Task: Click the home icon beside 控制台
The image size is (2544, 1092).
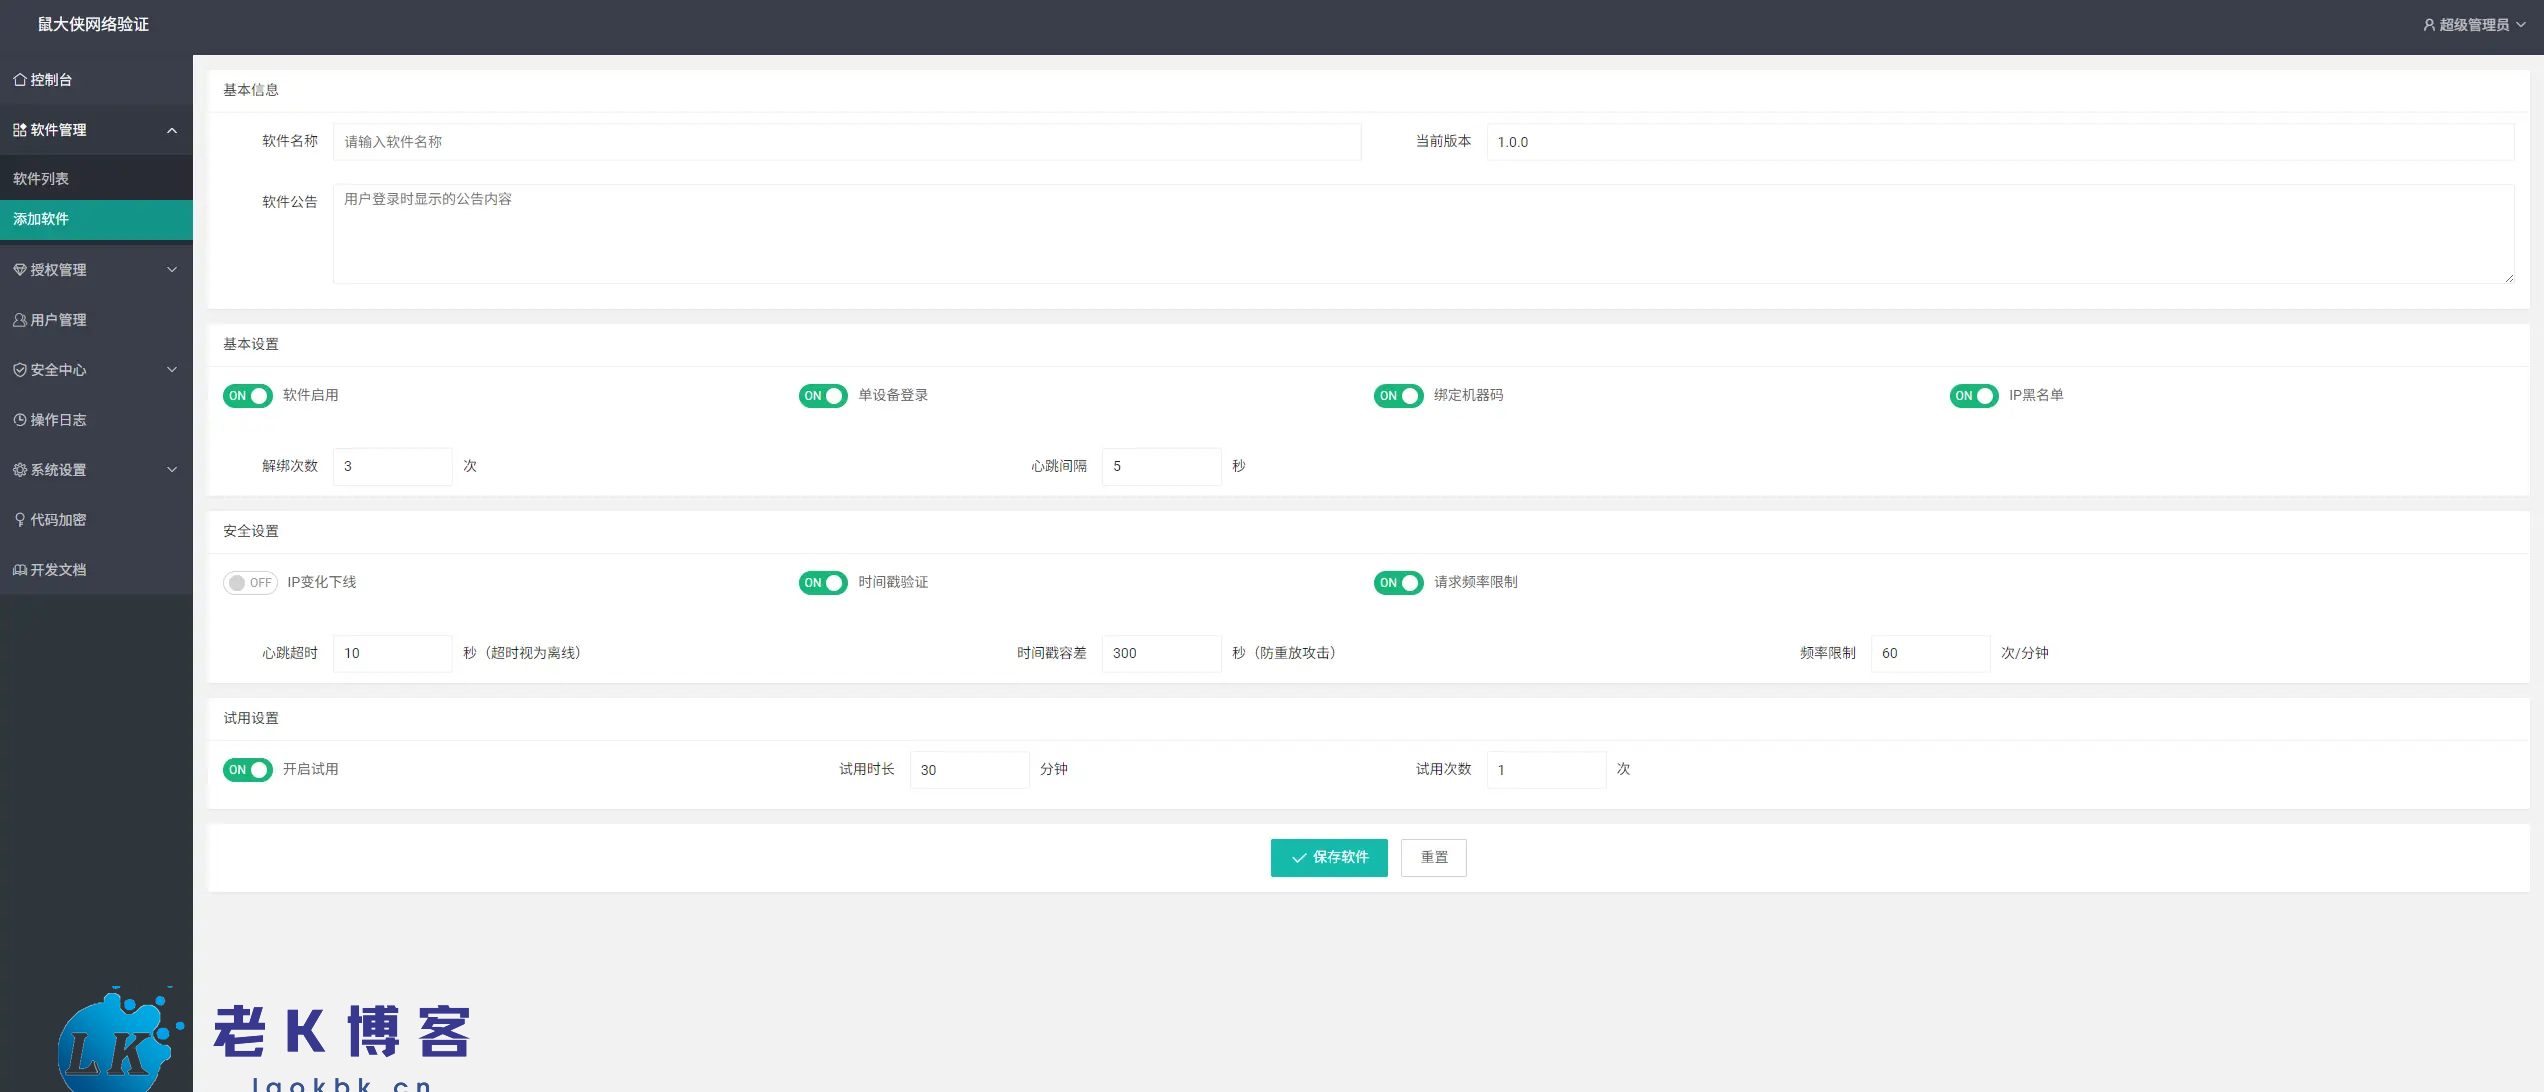Action: pyautogui.click(x=19, y=80)
